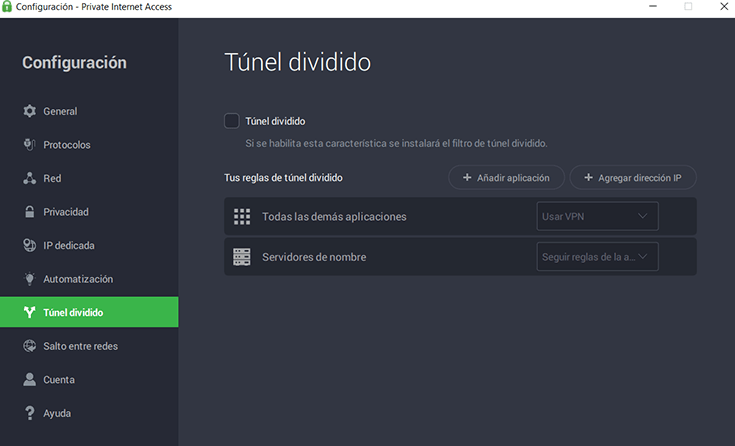Click the Privacidad padlock icon
Viewport: 735px width, 446px height.
point(30,212)
